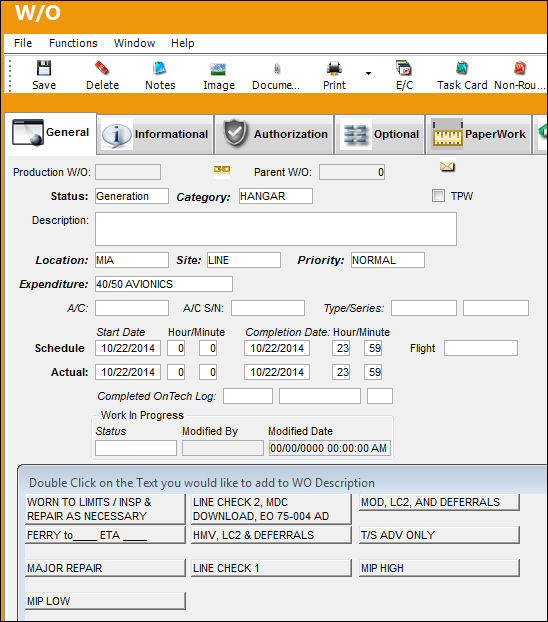The image size is (548, 622).
Task: Click the Delete eraser icon
Action: 102,68
